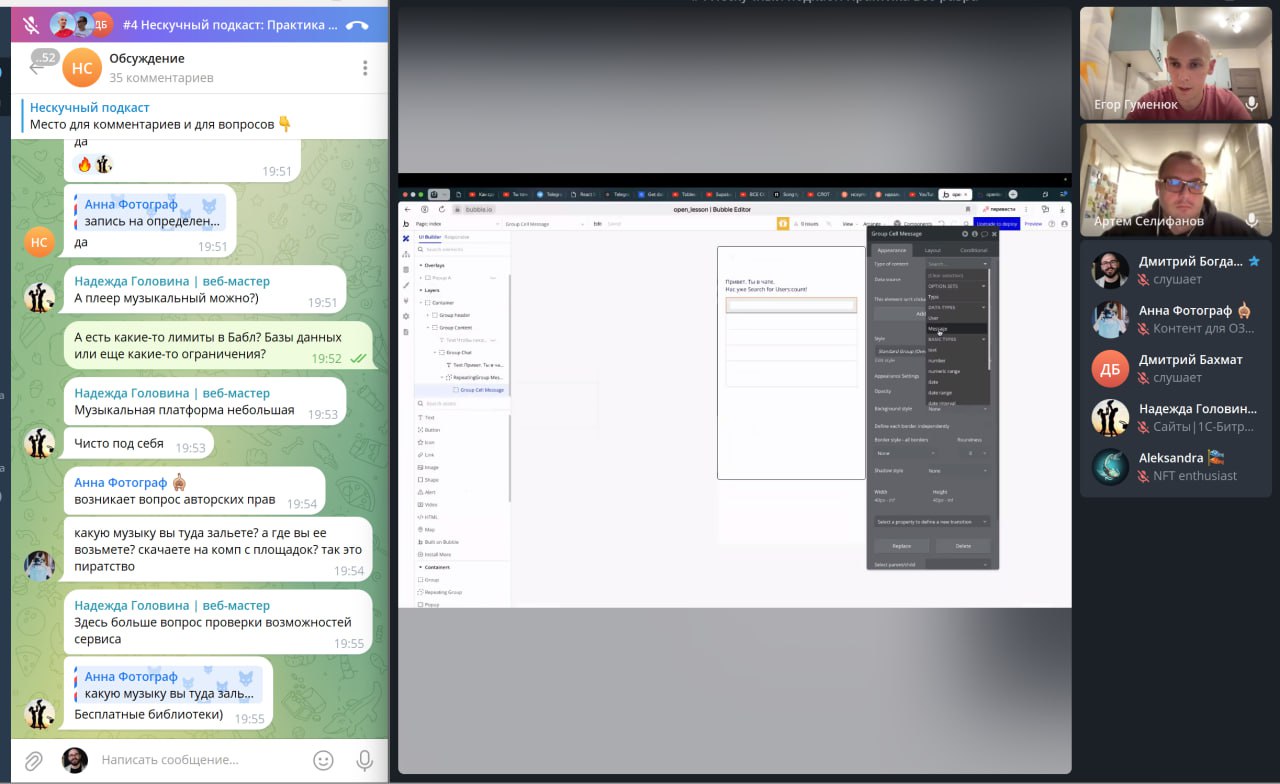Screen dimensions: 1280x784
Task: Record a voice message with microphone icon
Action: (x=364, y=760)
